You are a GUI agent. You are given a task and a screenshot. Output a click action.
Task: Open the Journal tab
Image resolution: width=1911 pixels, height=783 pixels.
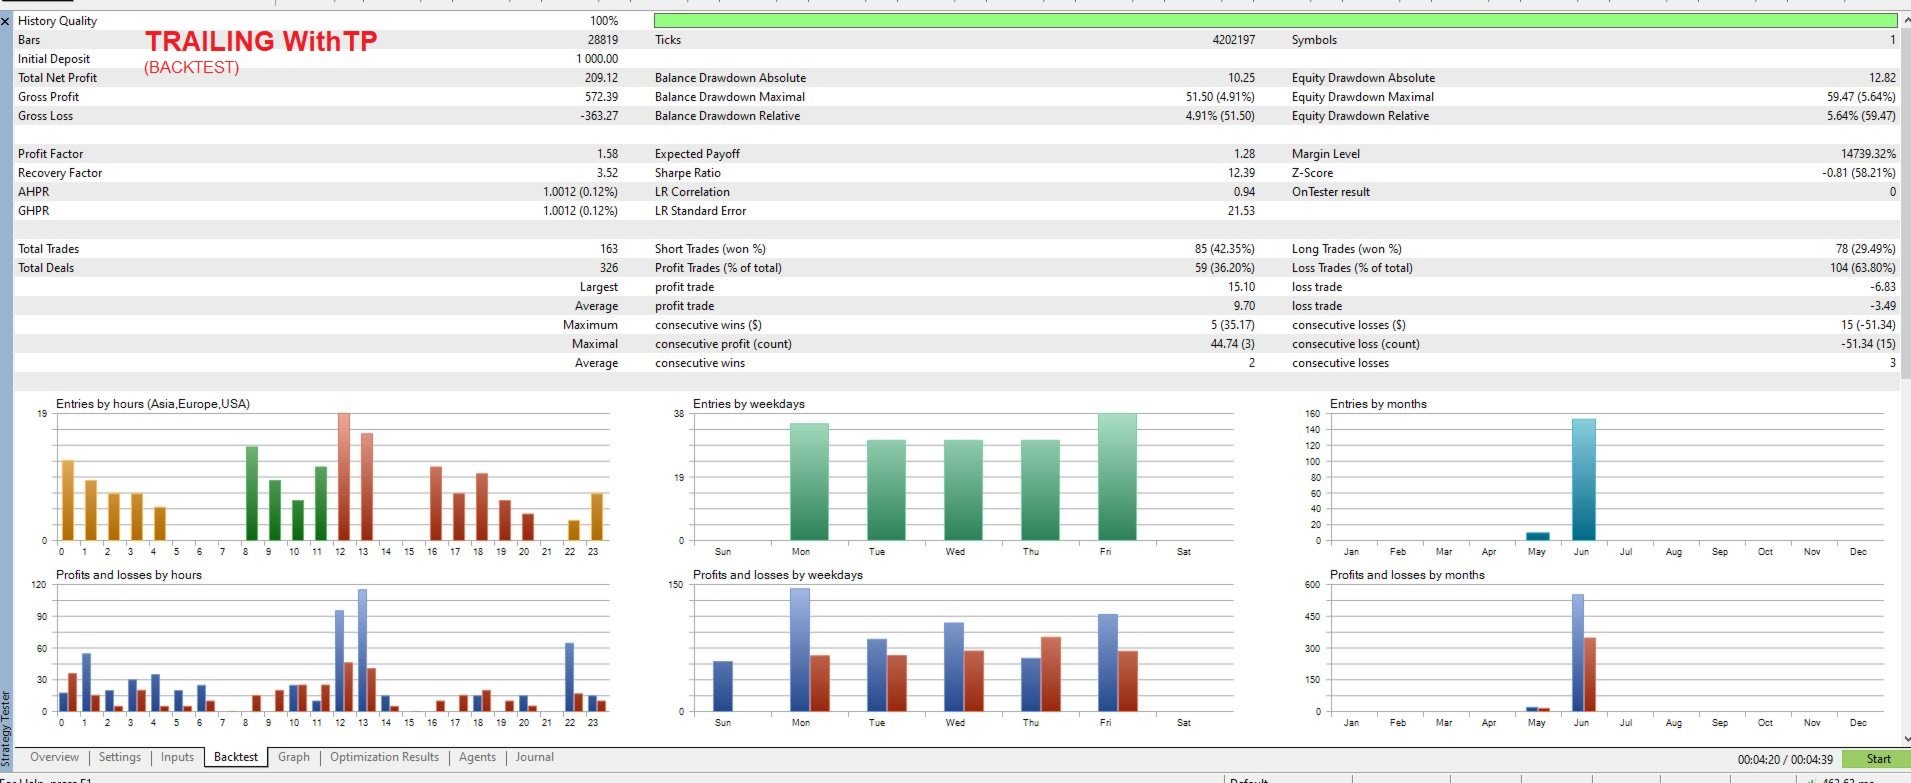click(534, 757)
